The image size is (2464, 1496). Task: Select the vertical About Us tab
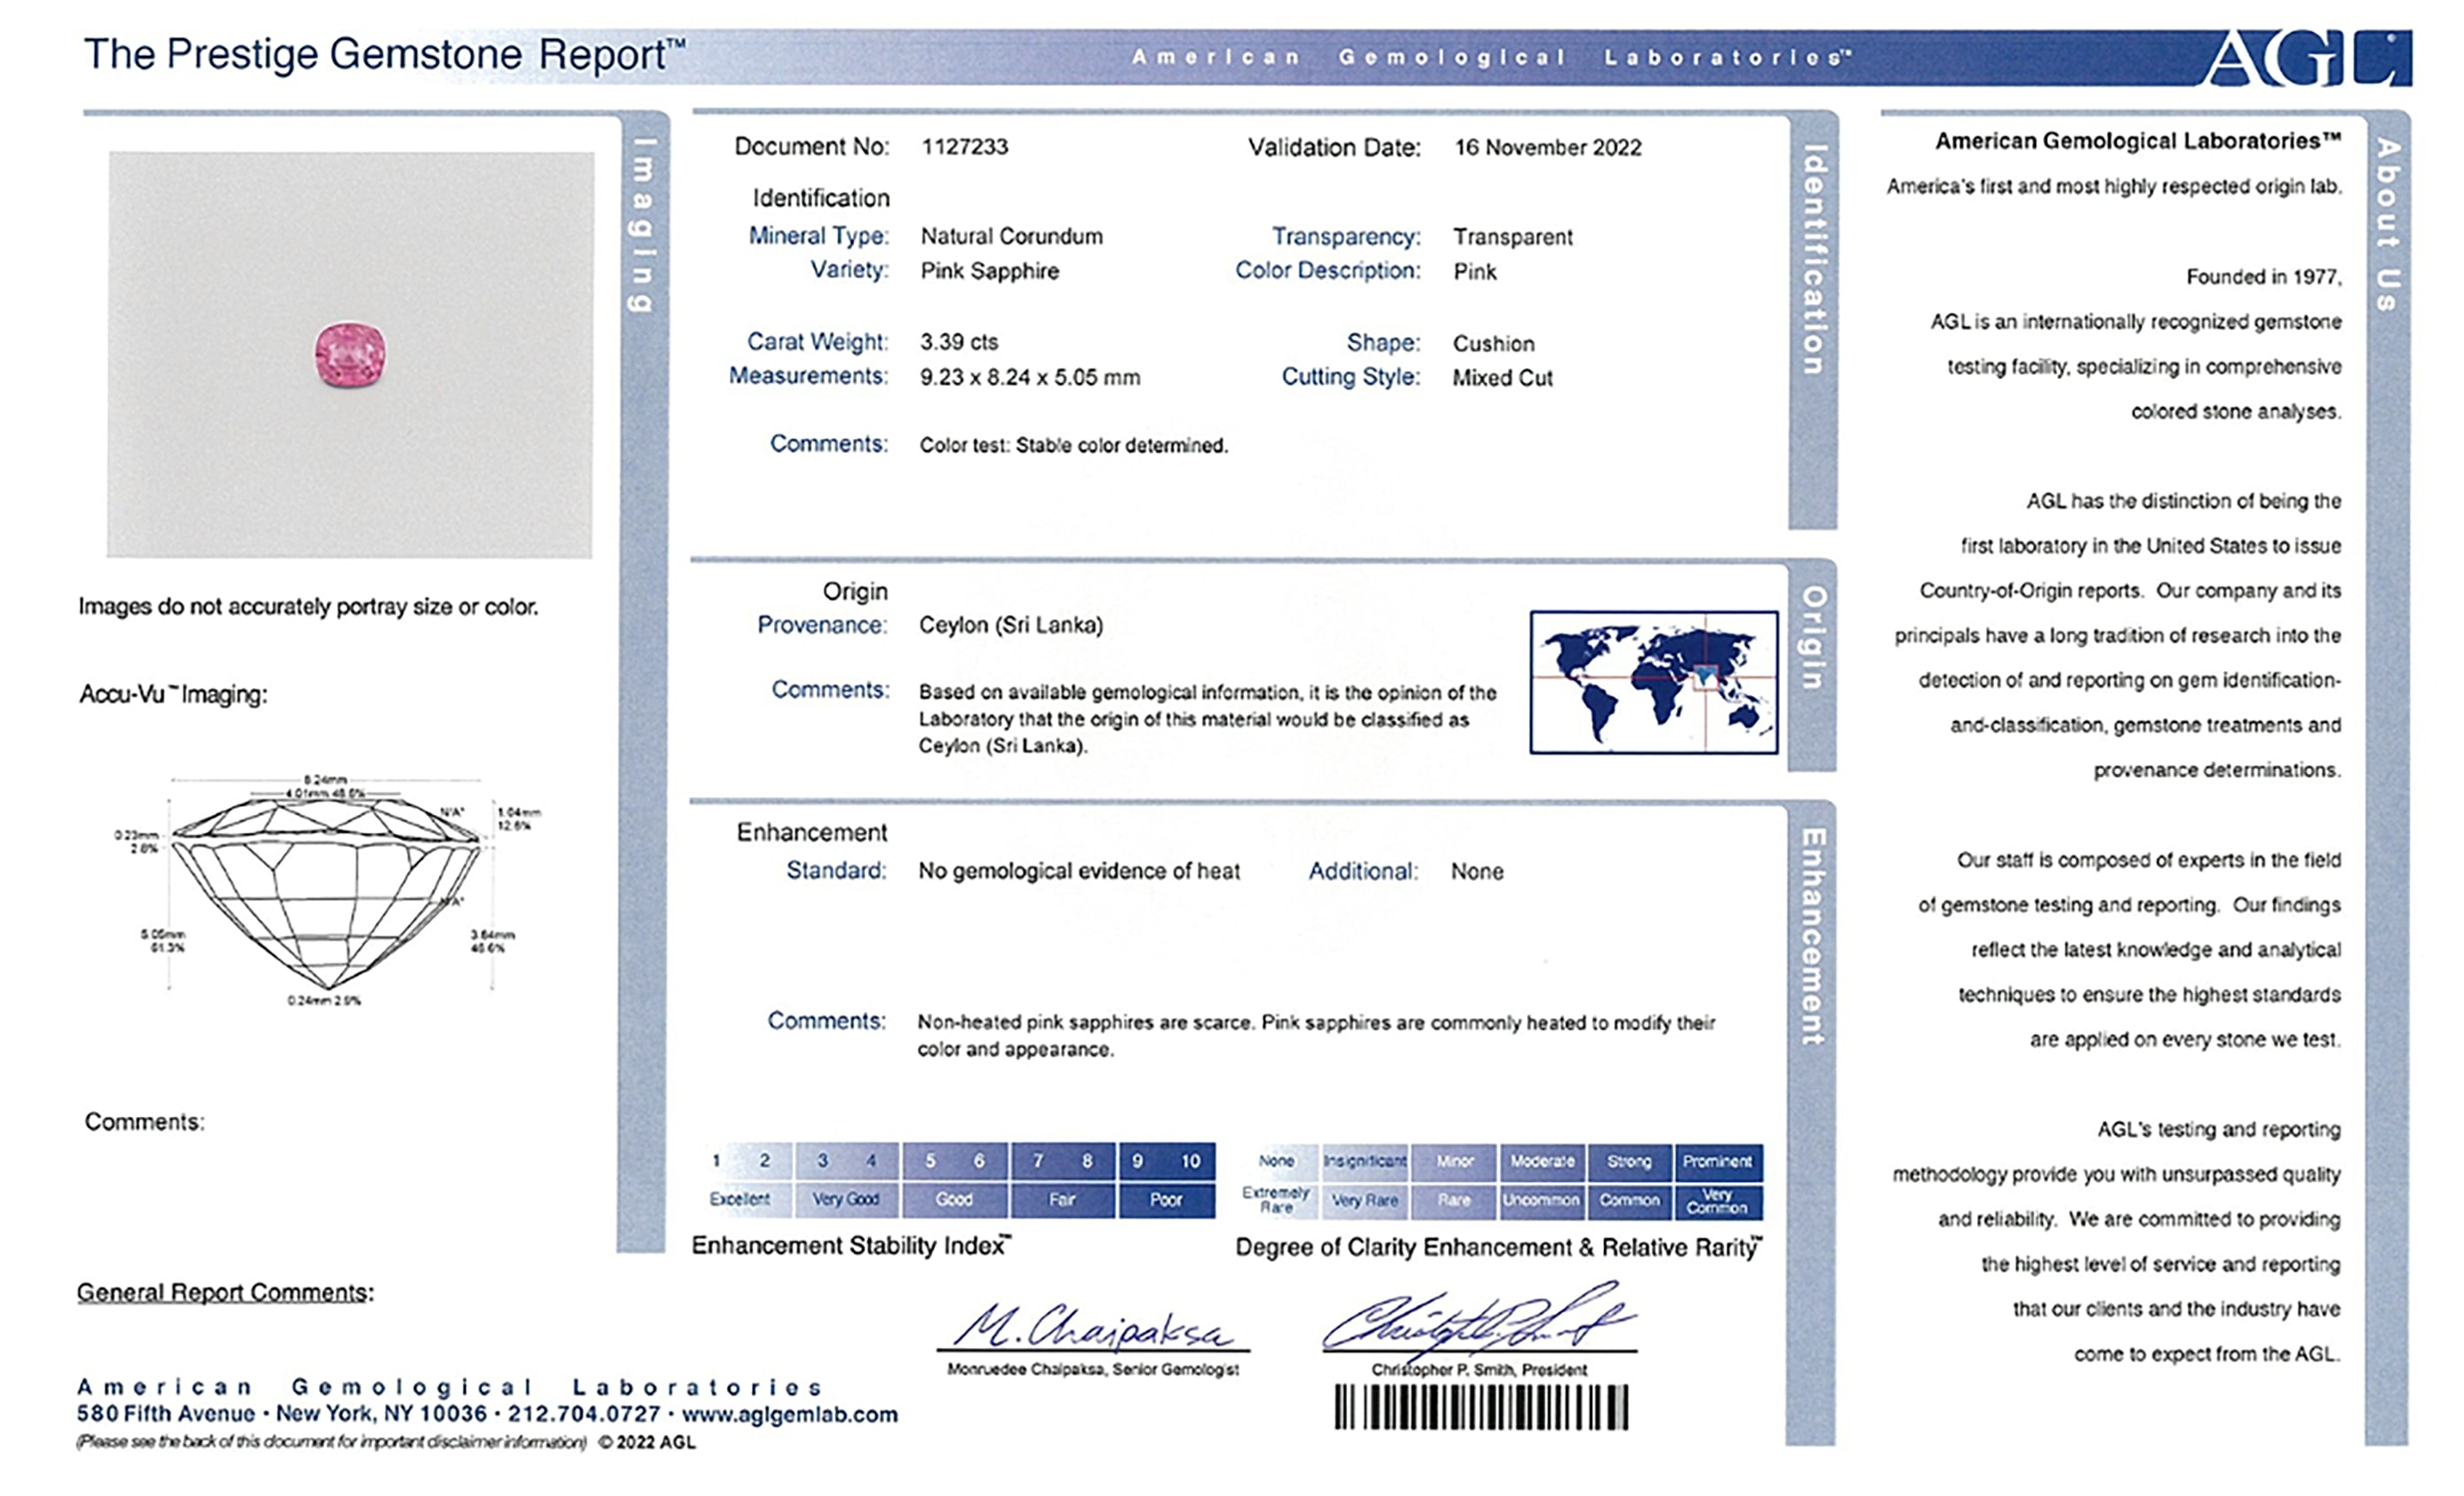pos(2388,225)
